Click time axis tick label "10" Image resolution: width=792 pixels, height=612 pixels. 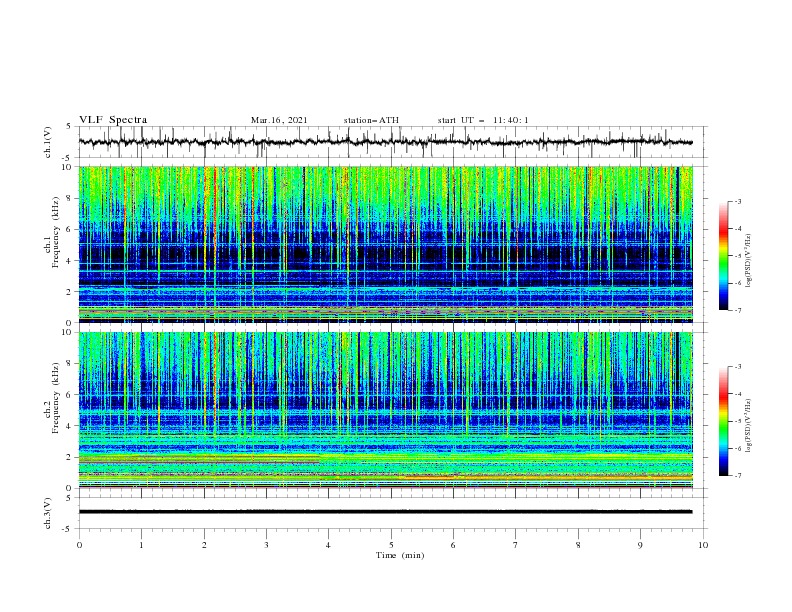point(703,545)
